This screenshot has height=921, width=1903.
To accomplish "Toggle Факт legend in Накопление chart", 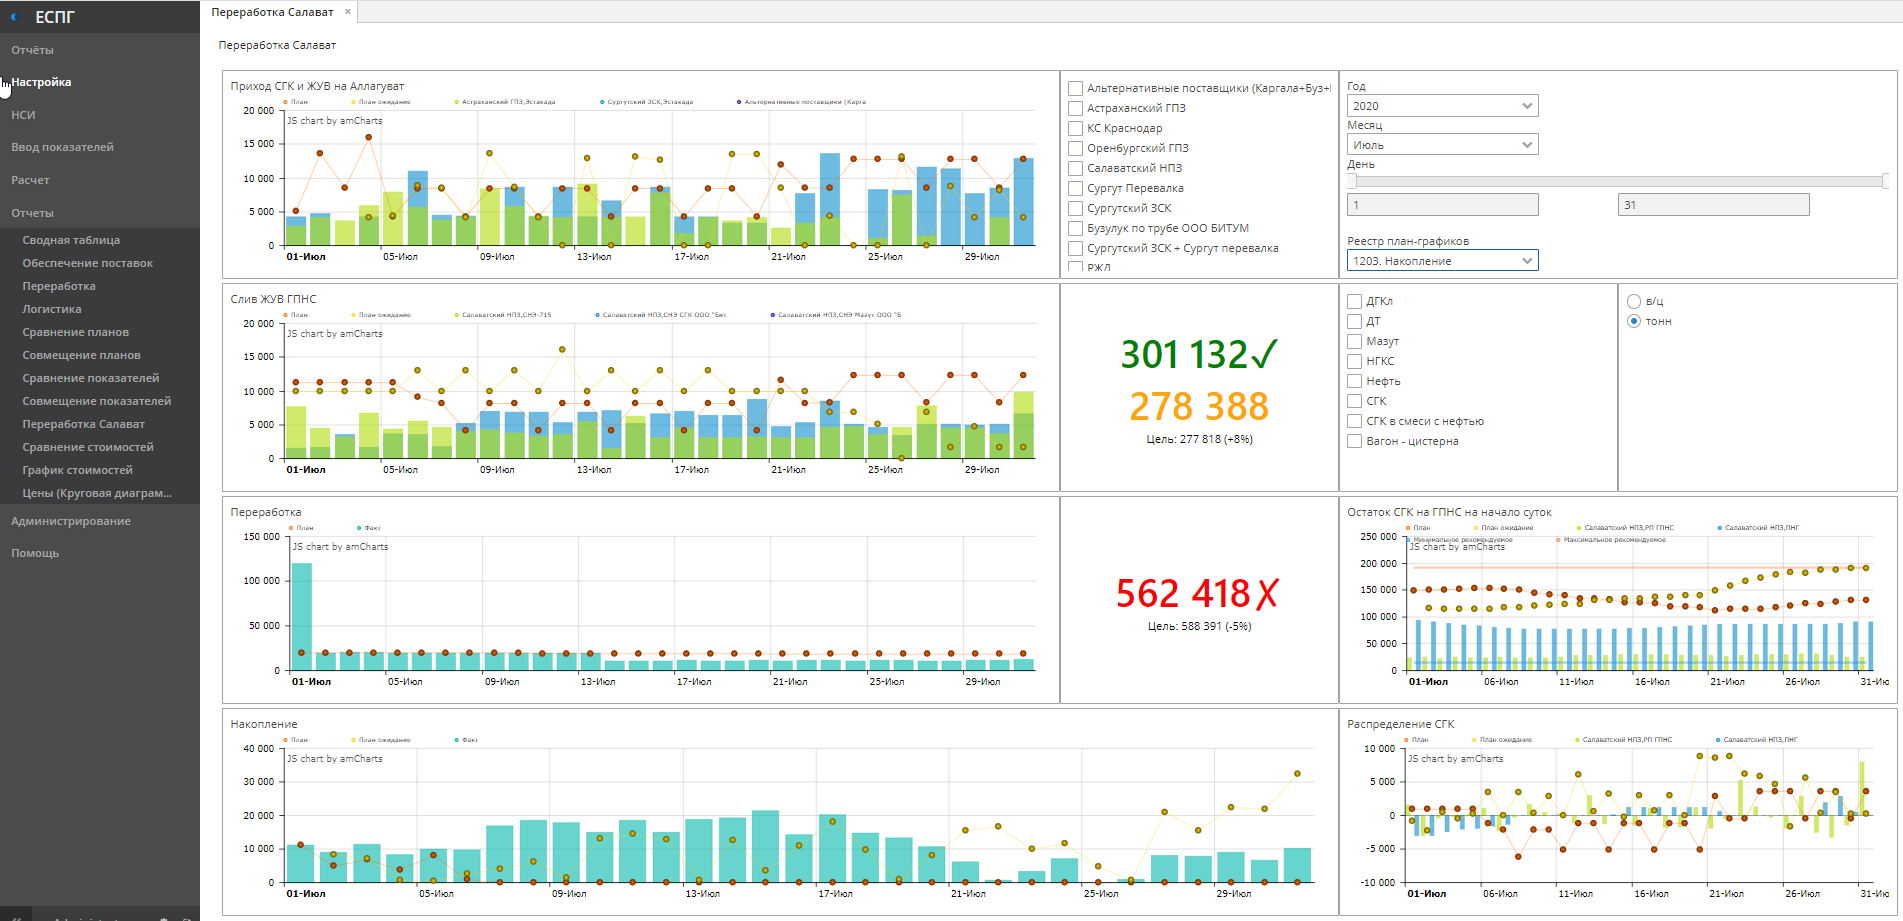I will coord(466,740).
